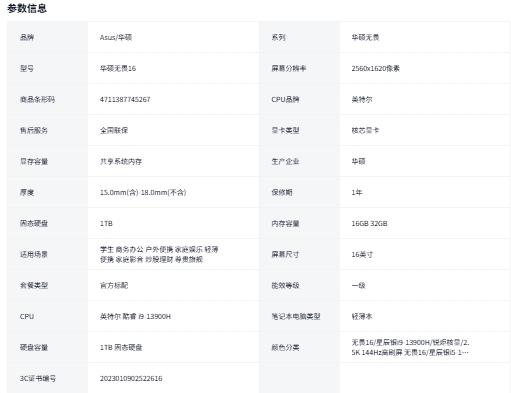
Task: Select the 适用场景 label
Action: tap(34, 254)
